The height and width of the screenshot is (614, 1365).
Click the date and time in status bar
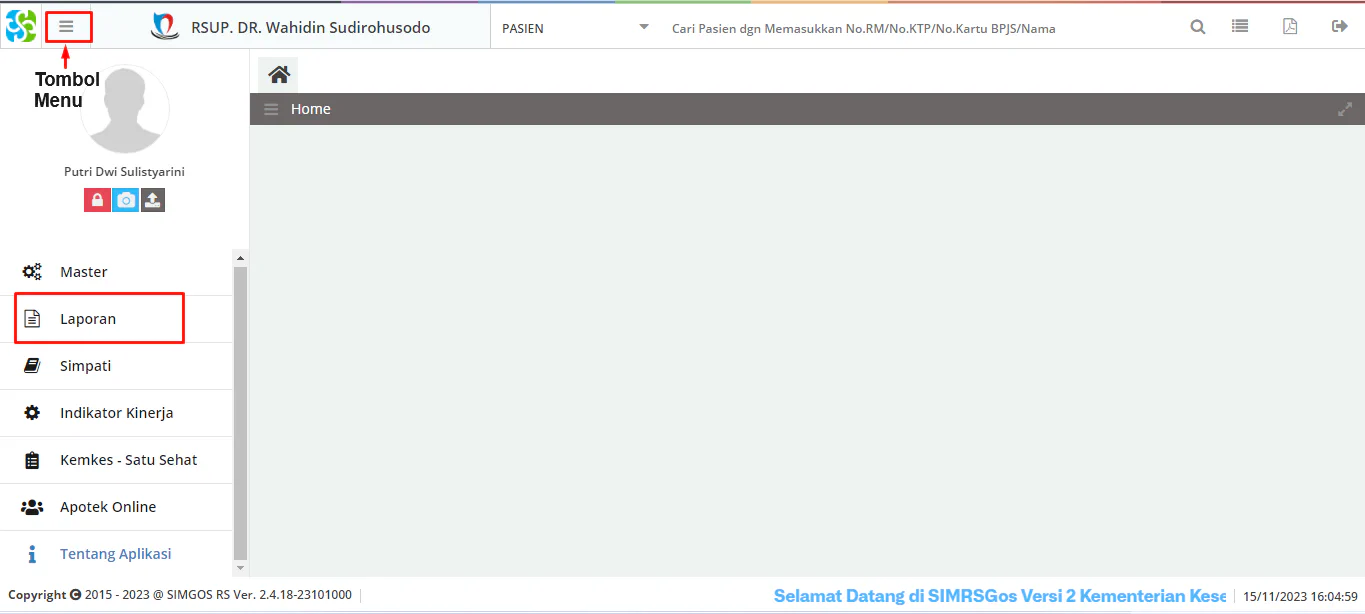pyautogui.click(x=1300, y=596)
